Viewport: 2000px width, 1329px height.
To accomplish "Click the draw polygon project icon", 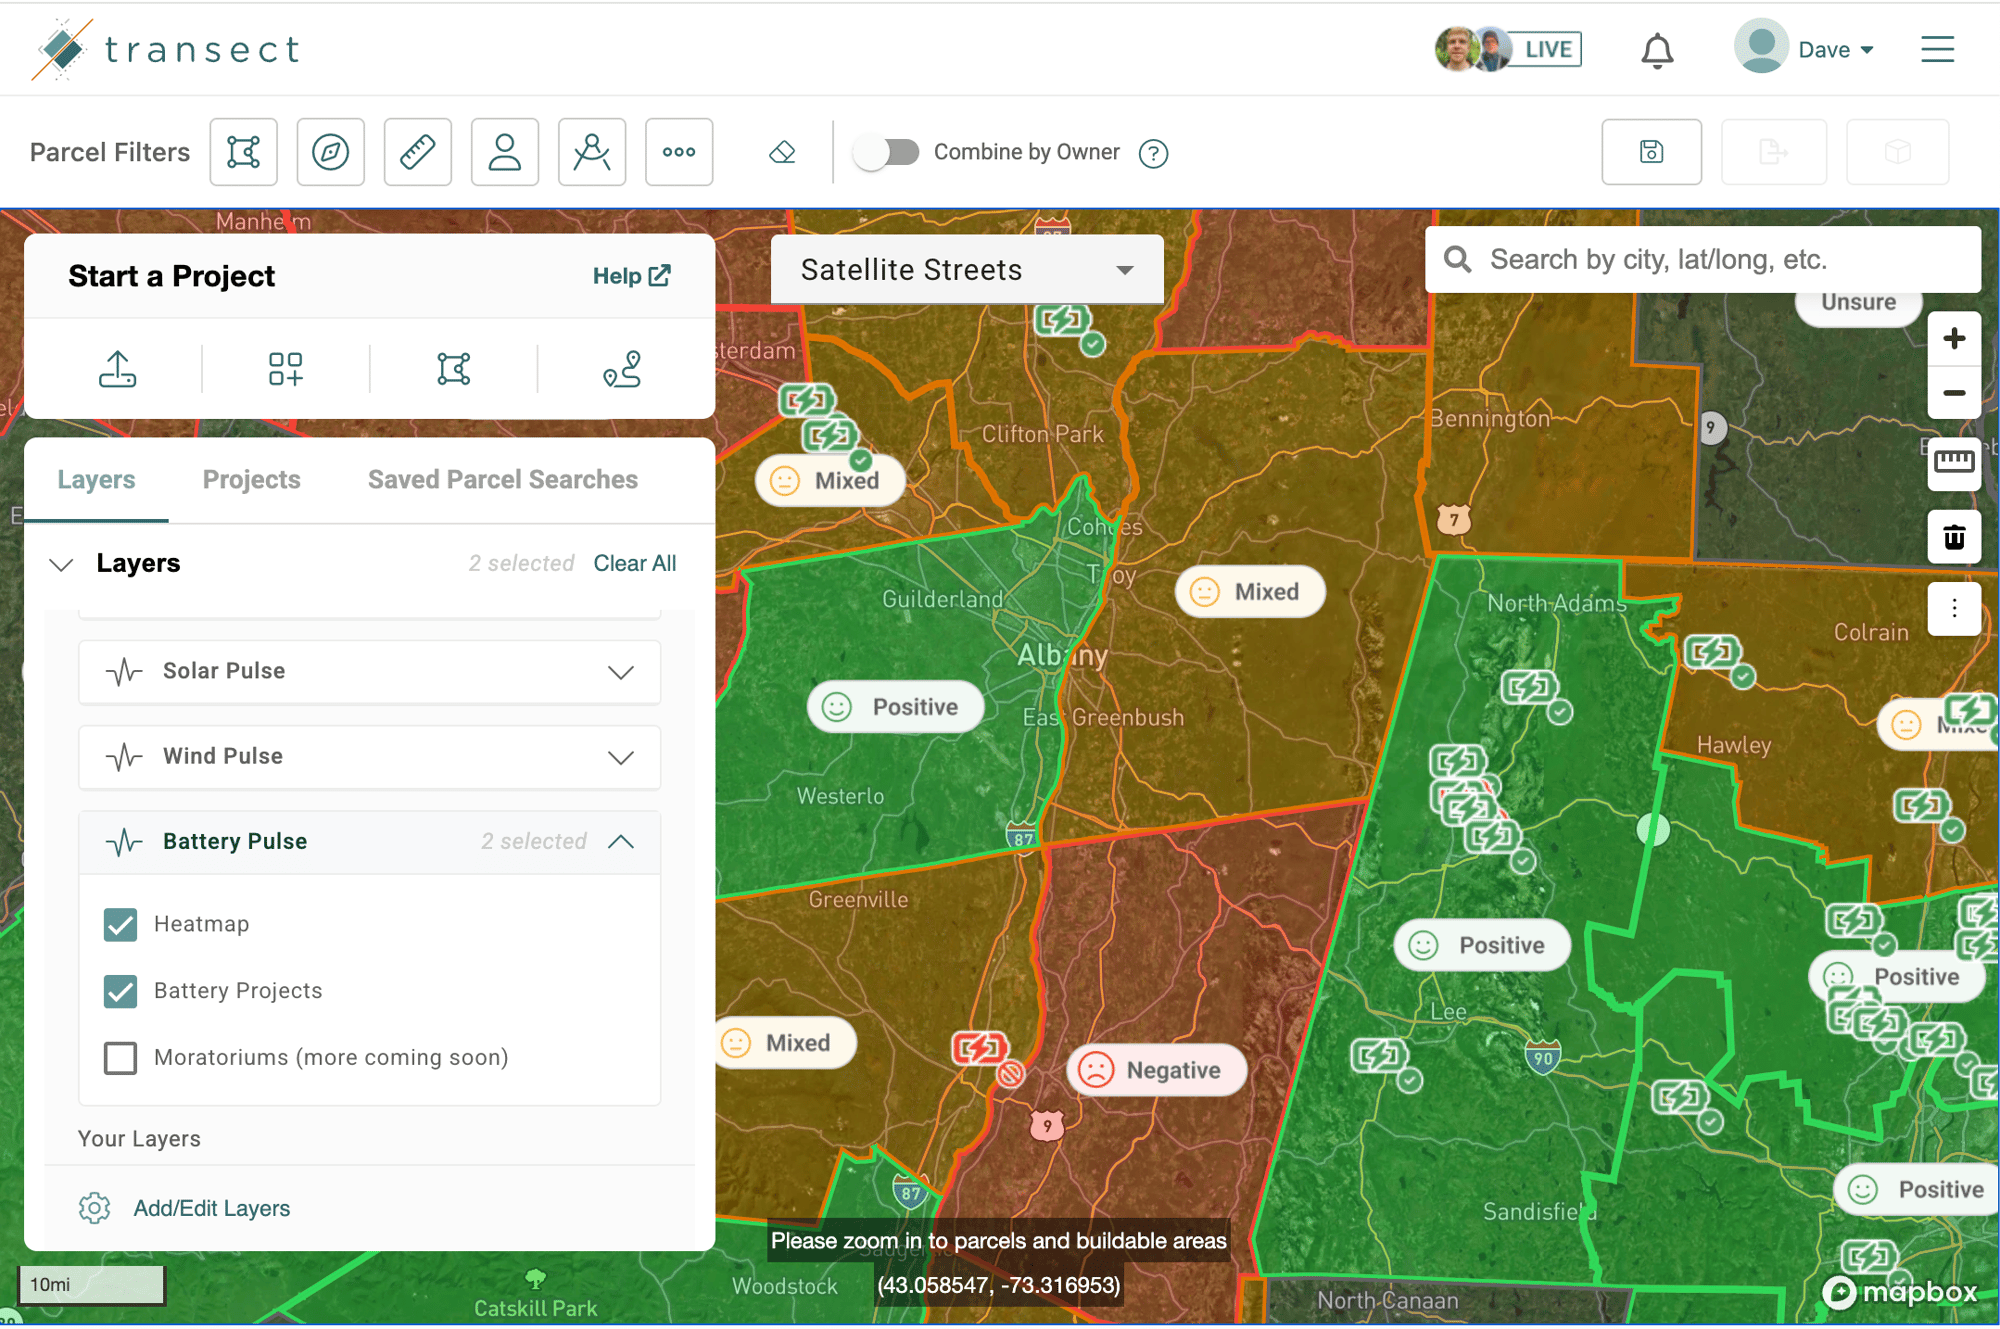I will pyautogui.click(x=453, y=369).
